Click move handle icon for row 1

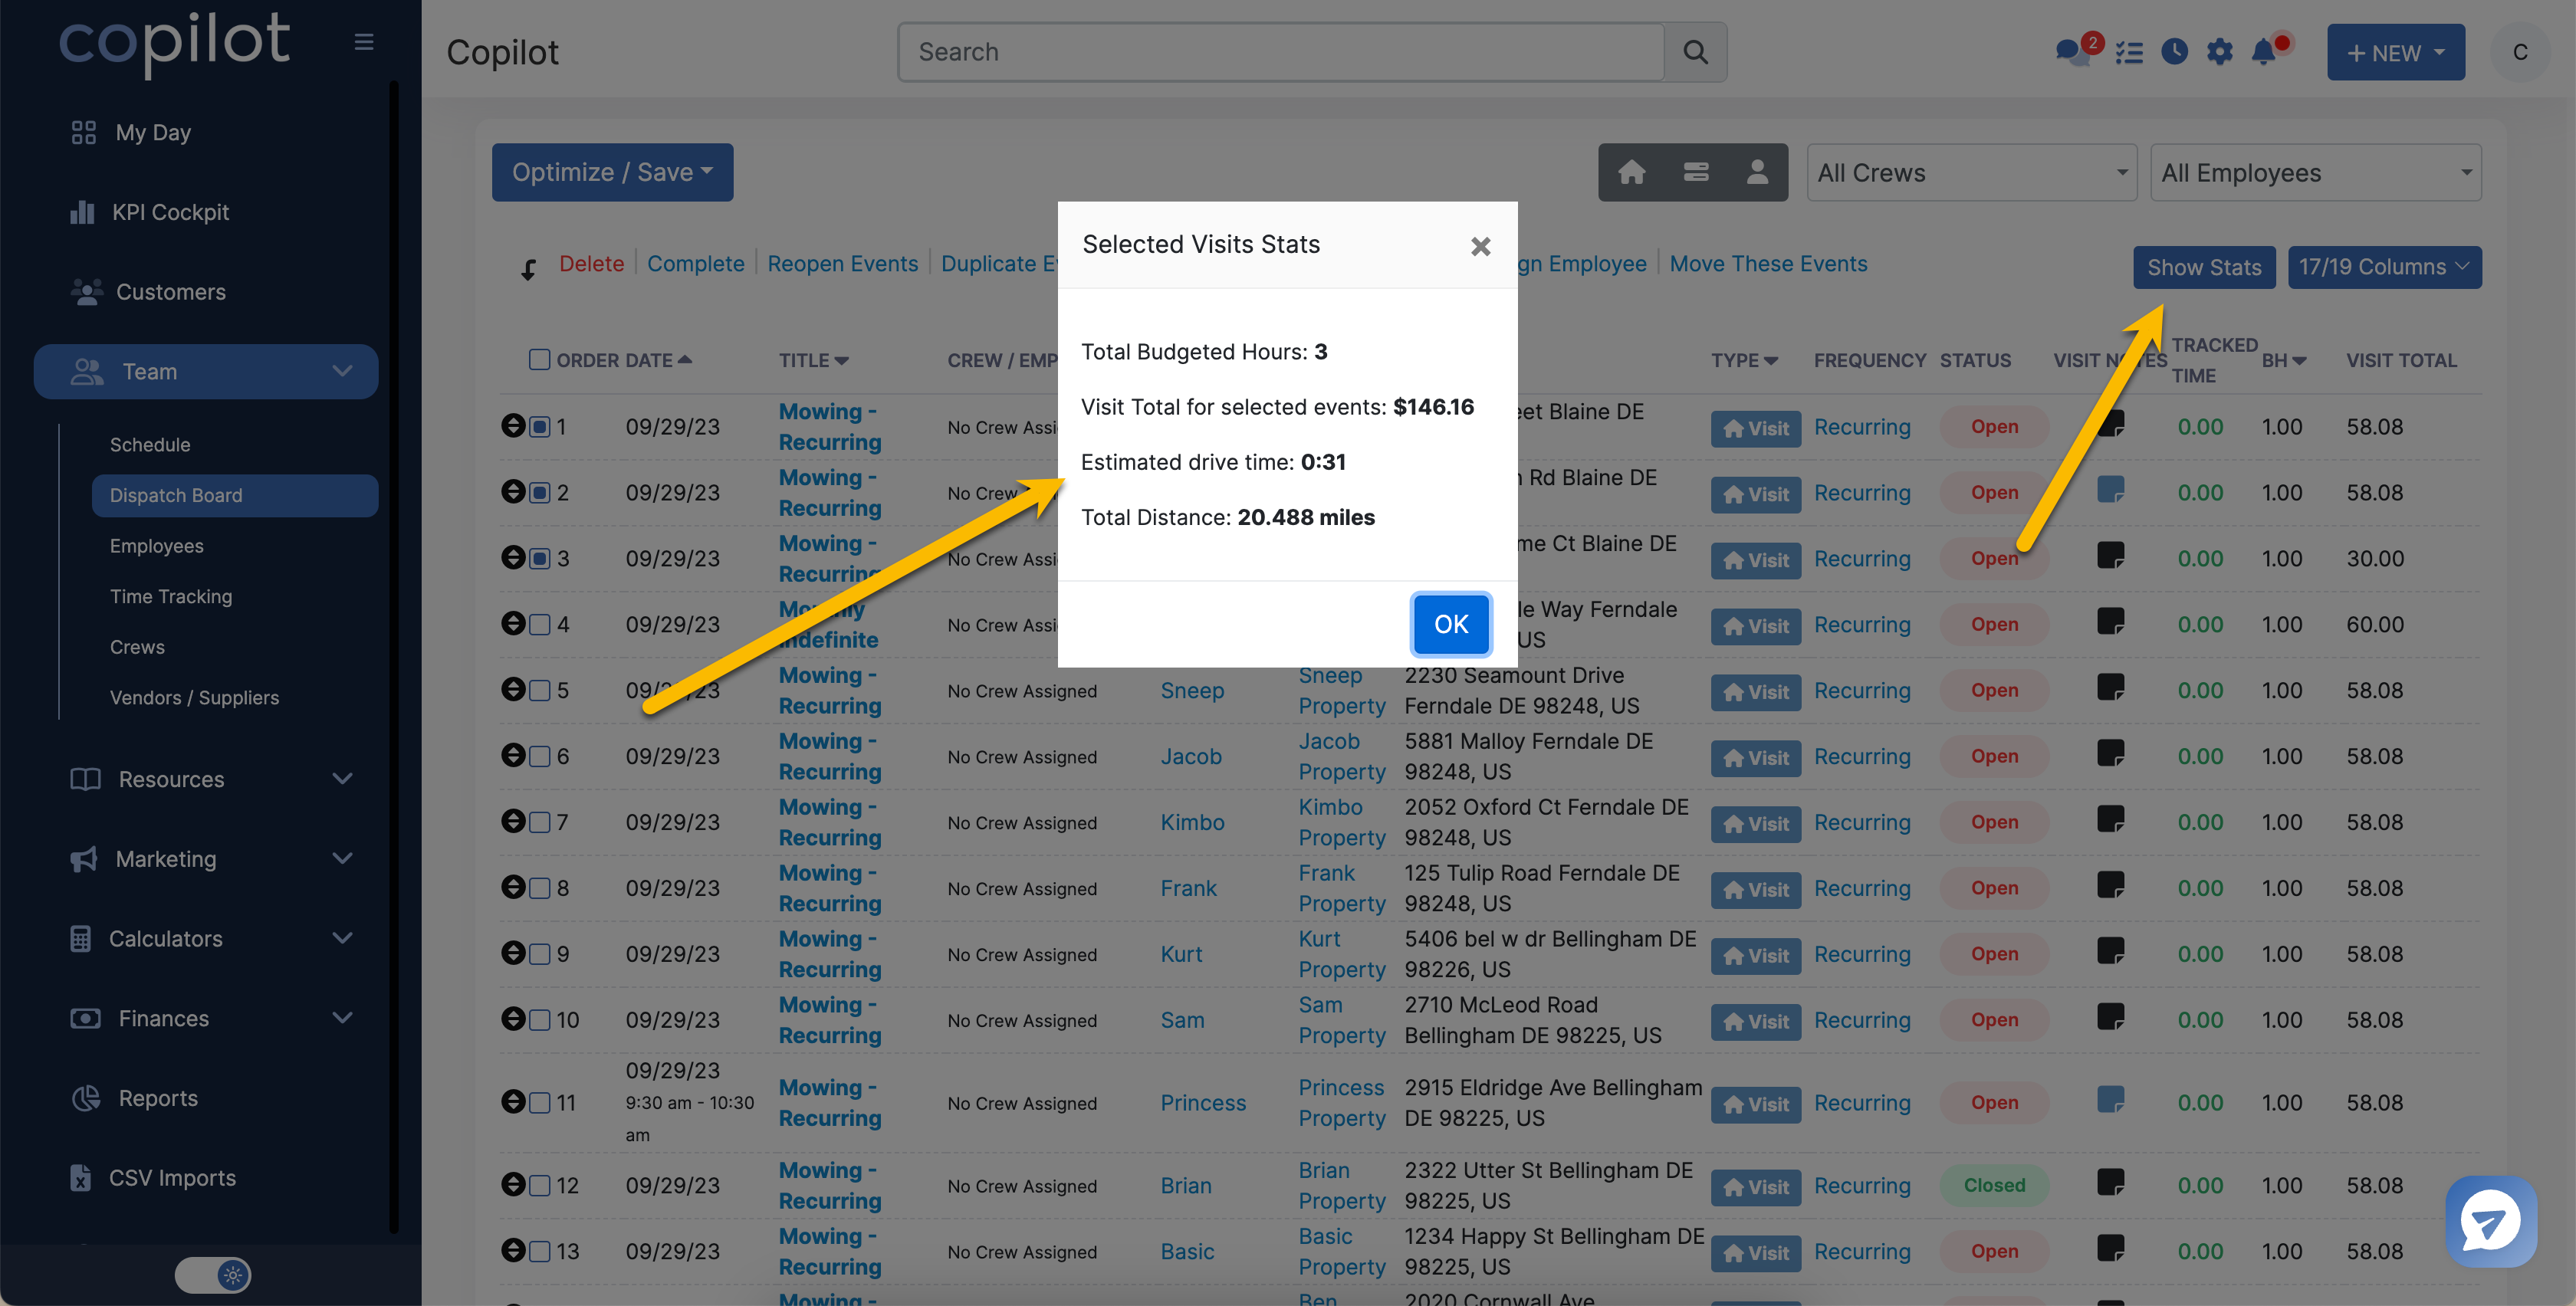pos(513,426)
